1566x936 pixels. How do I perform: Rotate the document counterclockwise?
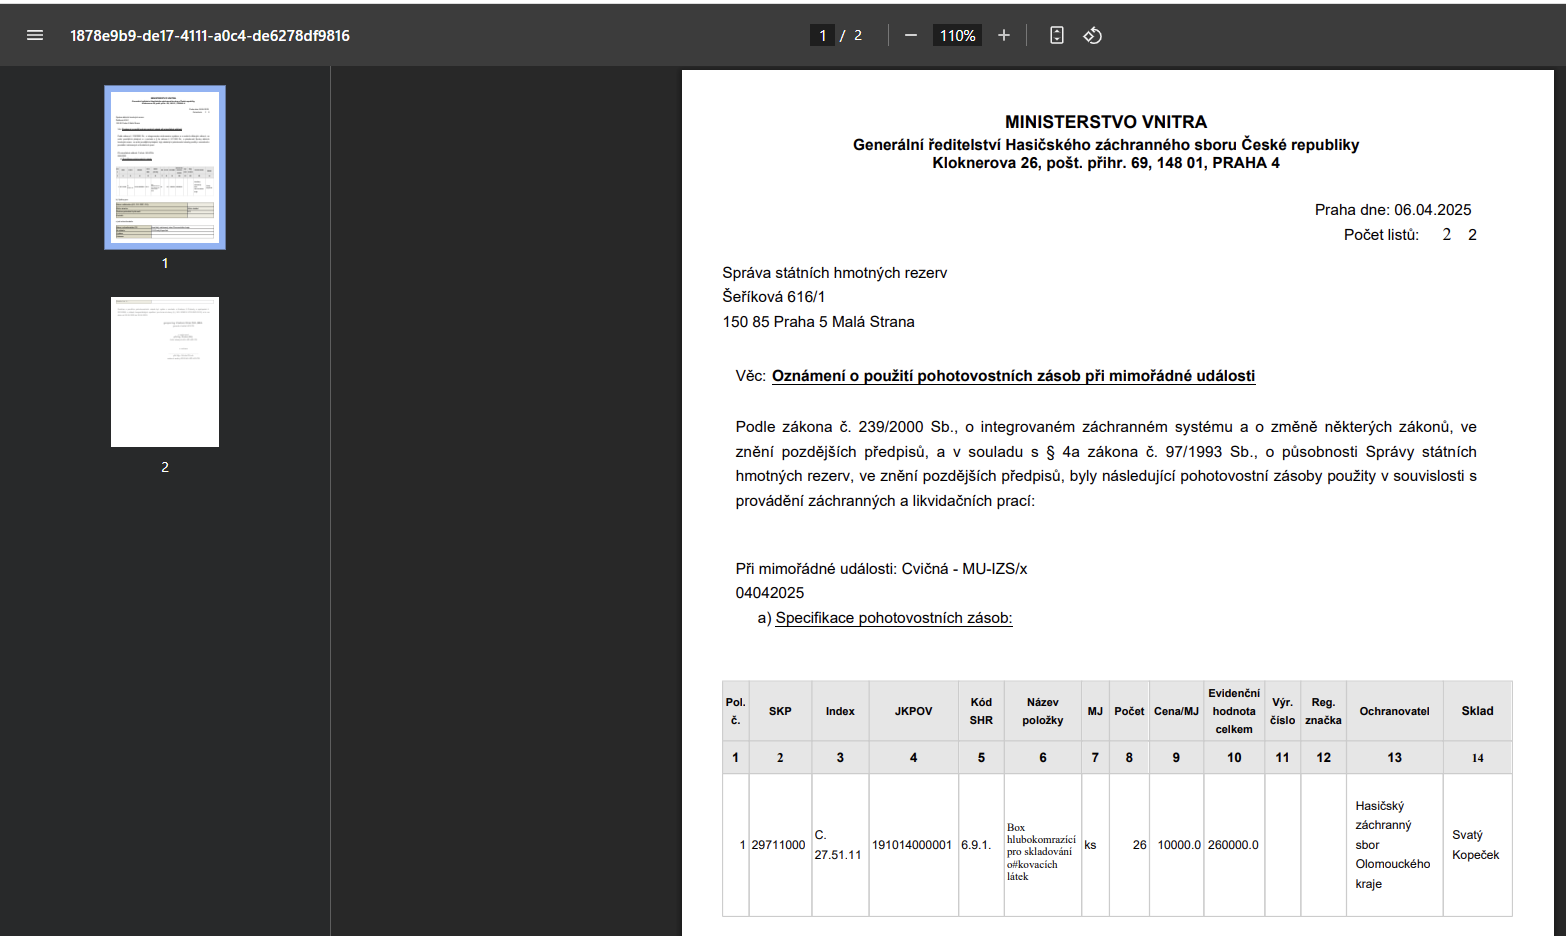1092,35
